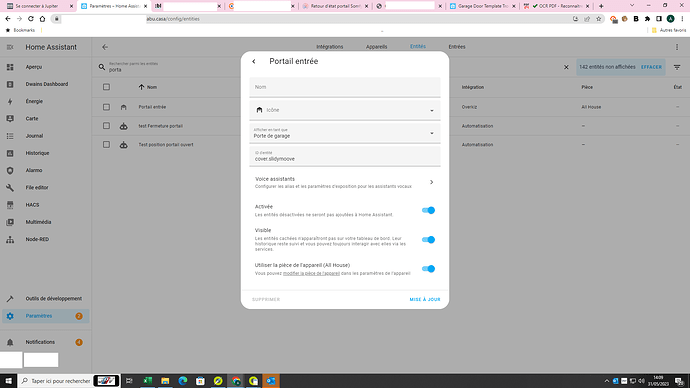Toggle 'Utiliser la pièce de l'appareil' switch

[428, 269]
